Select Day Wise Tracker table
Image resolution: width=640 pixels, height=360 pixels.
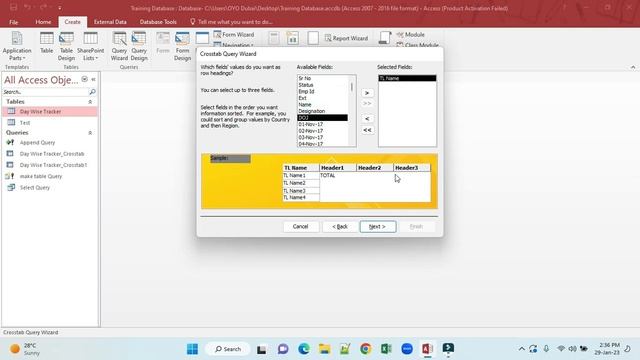click(50, 111)
